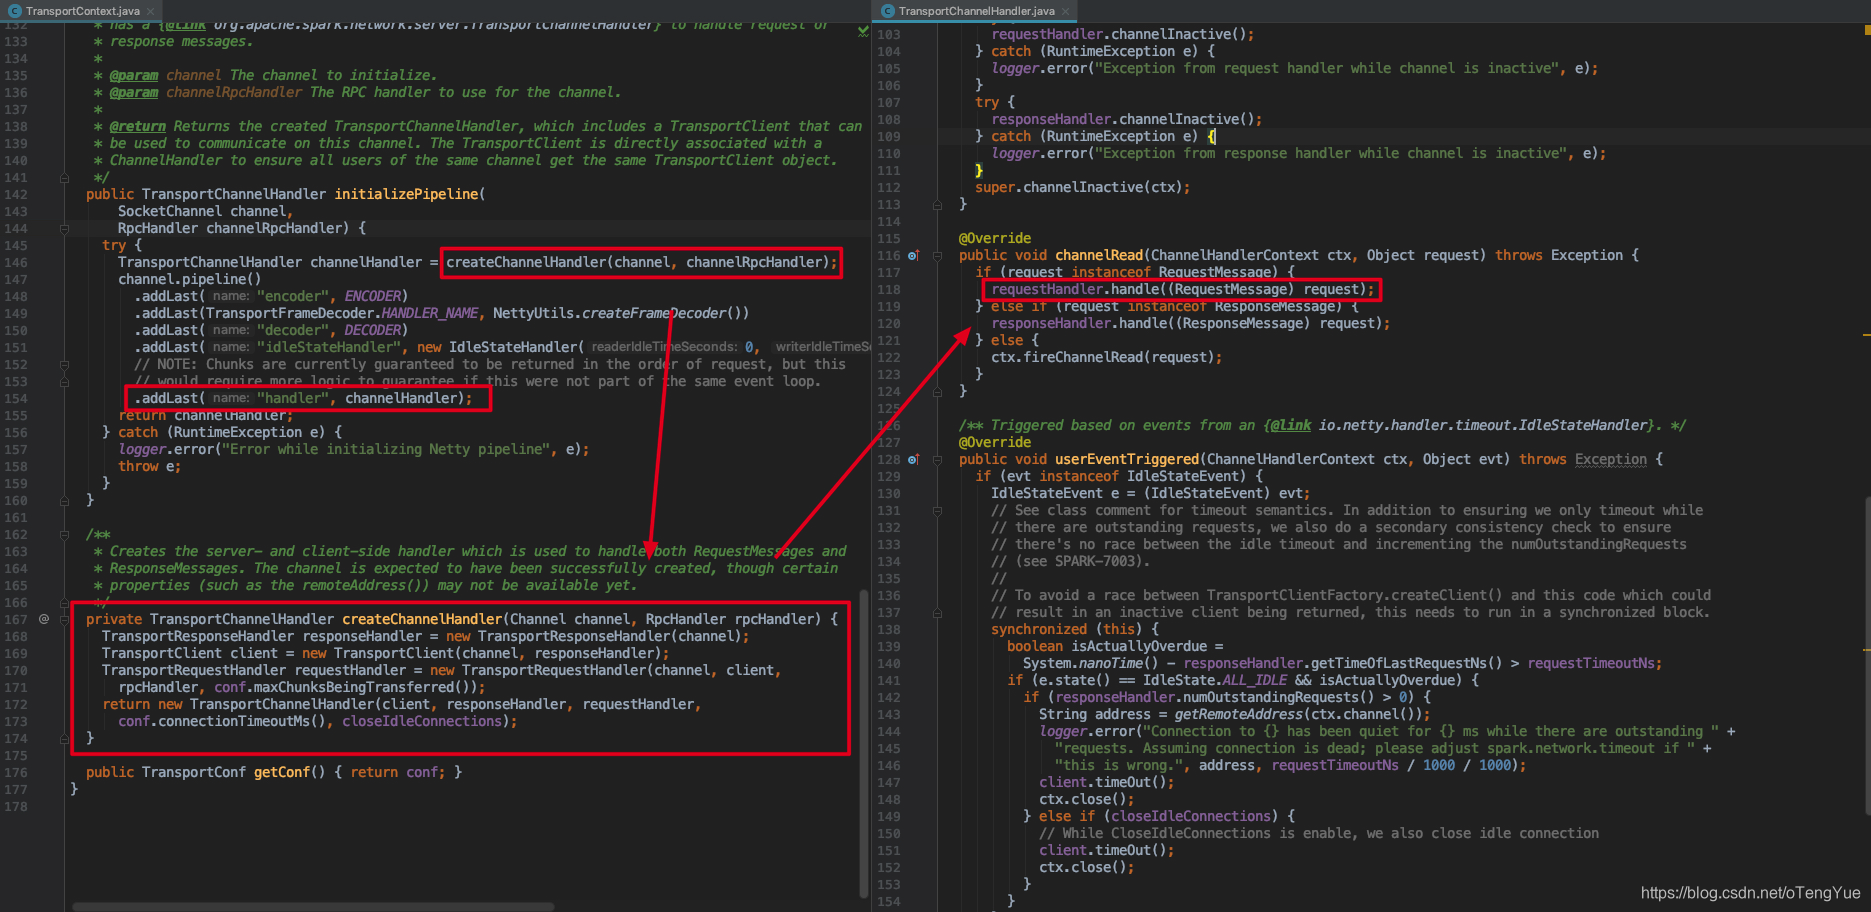1871x912 pixels.
Task: Collapse the channelRead method fold marker
Action: tap(937, 256)
